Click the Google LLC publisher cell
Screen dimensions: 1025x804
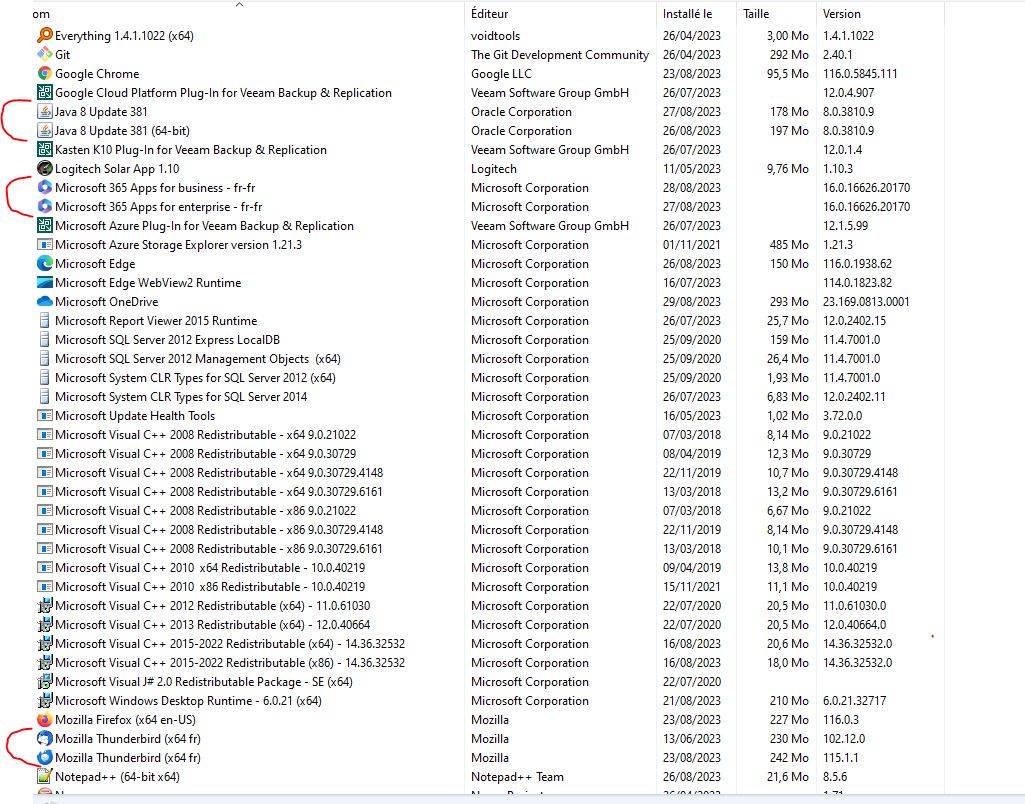[501, 73]
